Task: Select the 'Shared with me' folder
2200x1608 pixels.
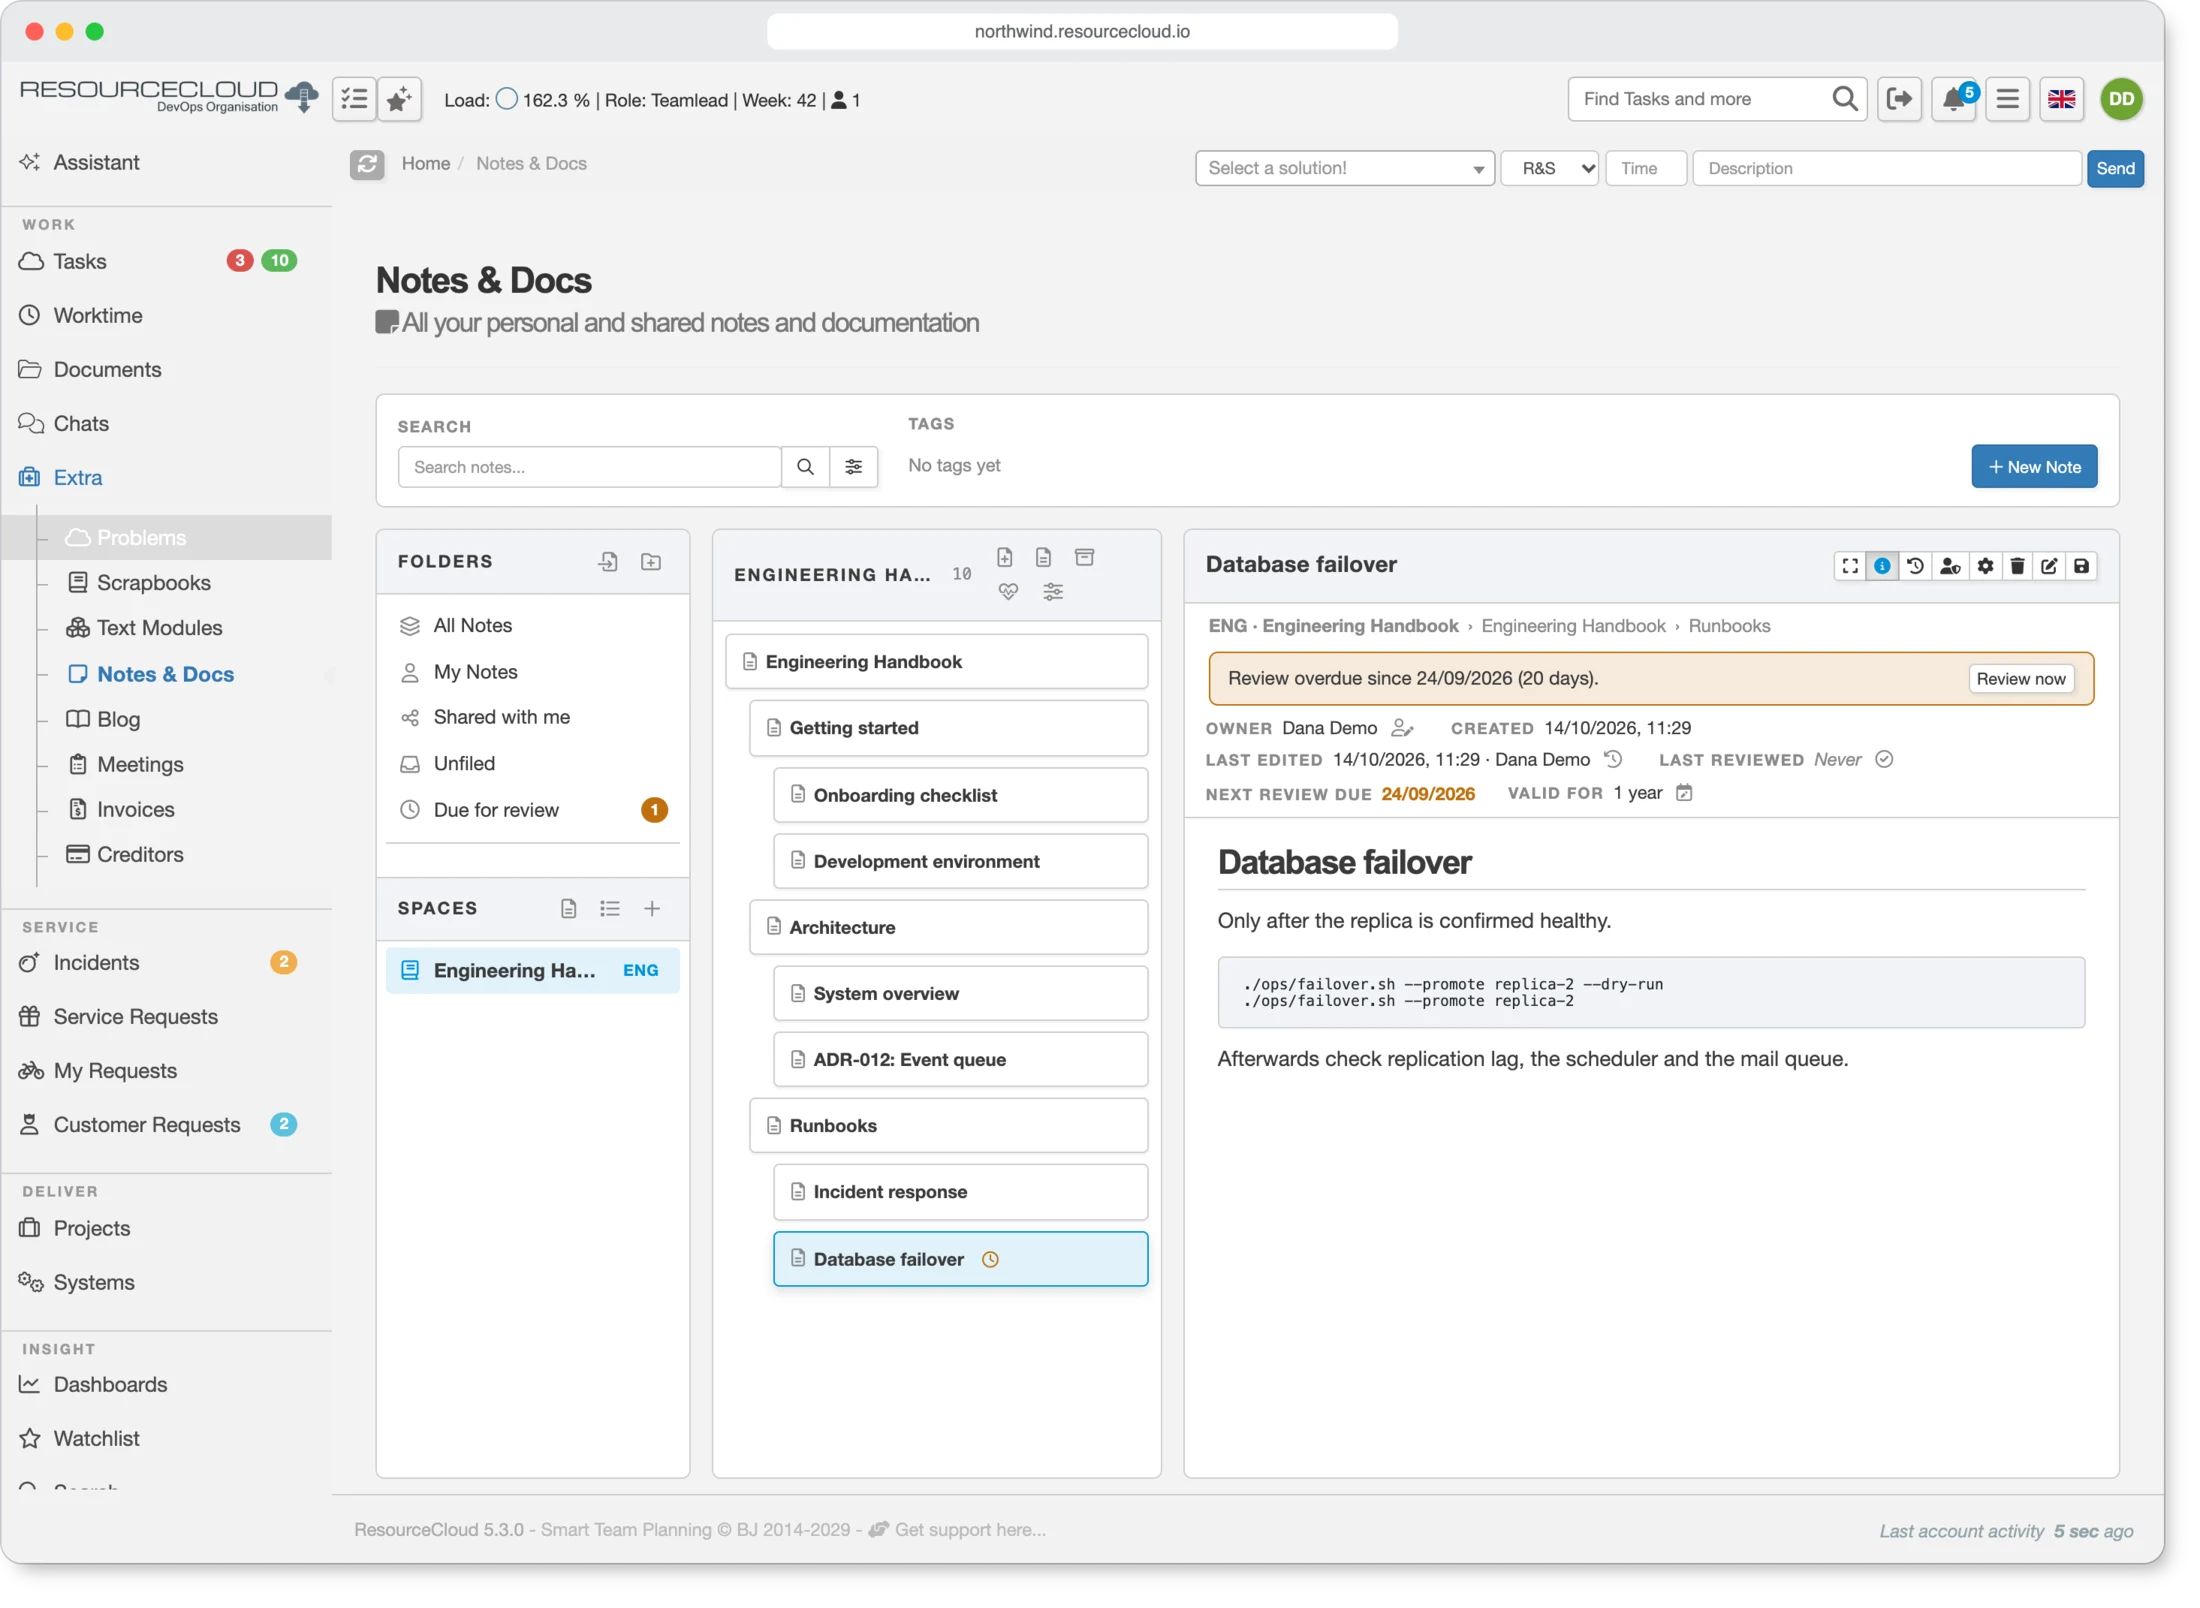Action: 532,717
